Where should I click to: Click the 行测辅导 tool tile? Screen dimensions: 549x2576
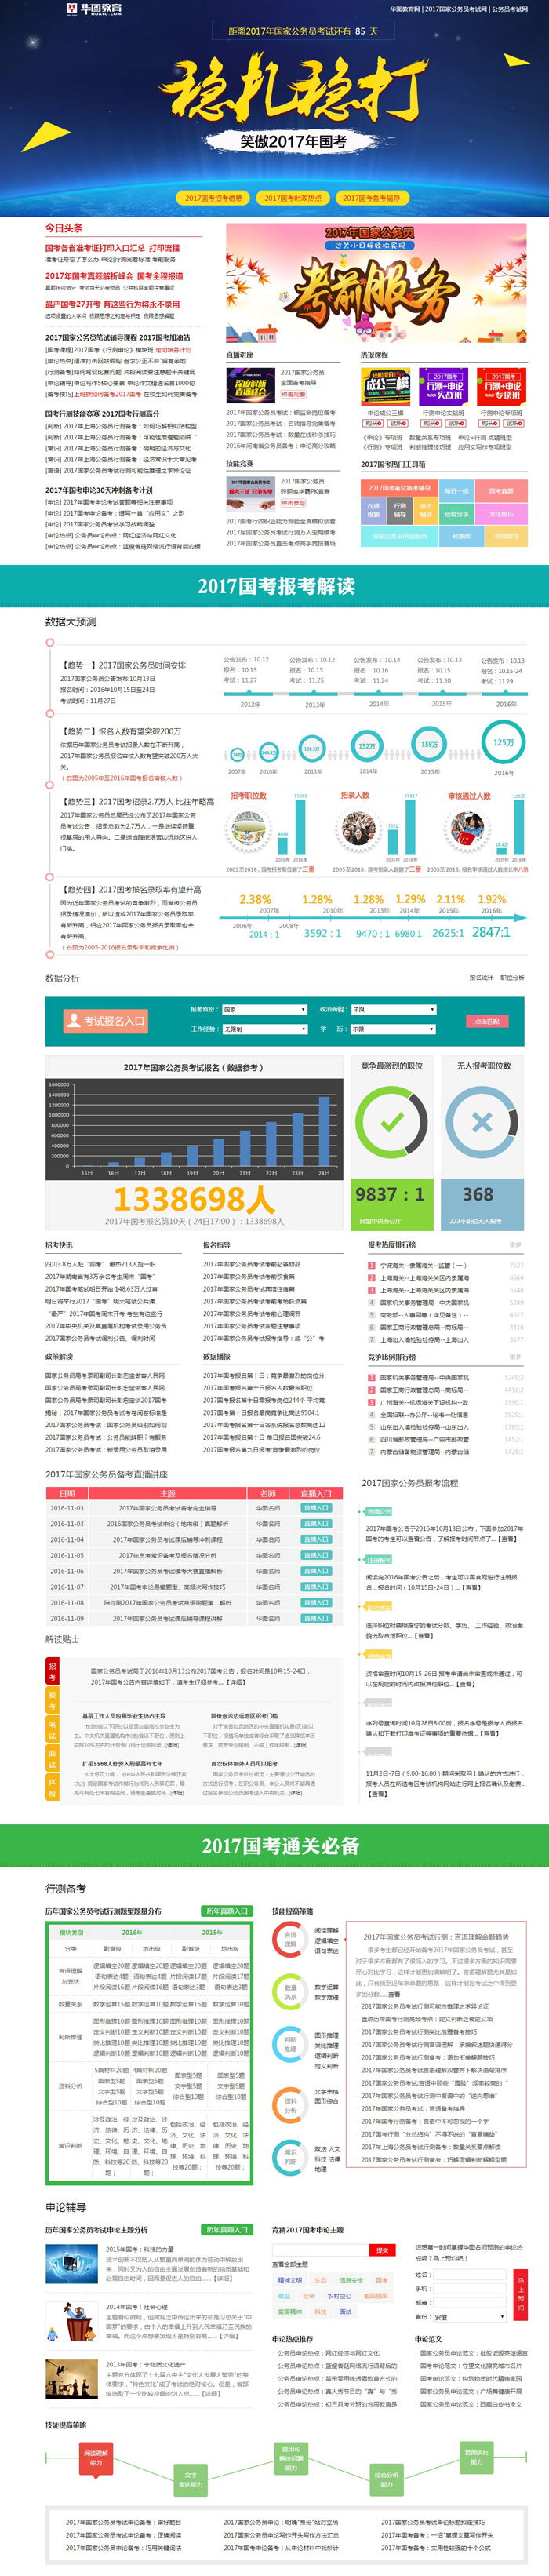click(x=399, y=510)
